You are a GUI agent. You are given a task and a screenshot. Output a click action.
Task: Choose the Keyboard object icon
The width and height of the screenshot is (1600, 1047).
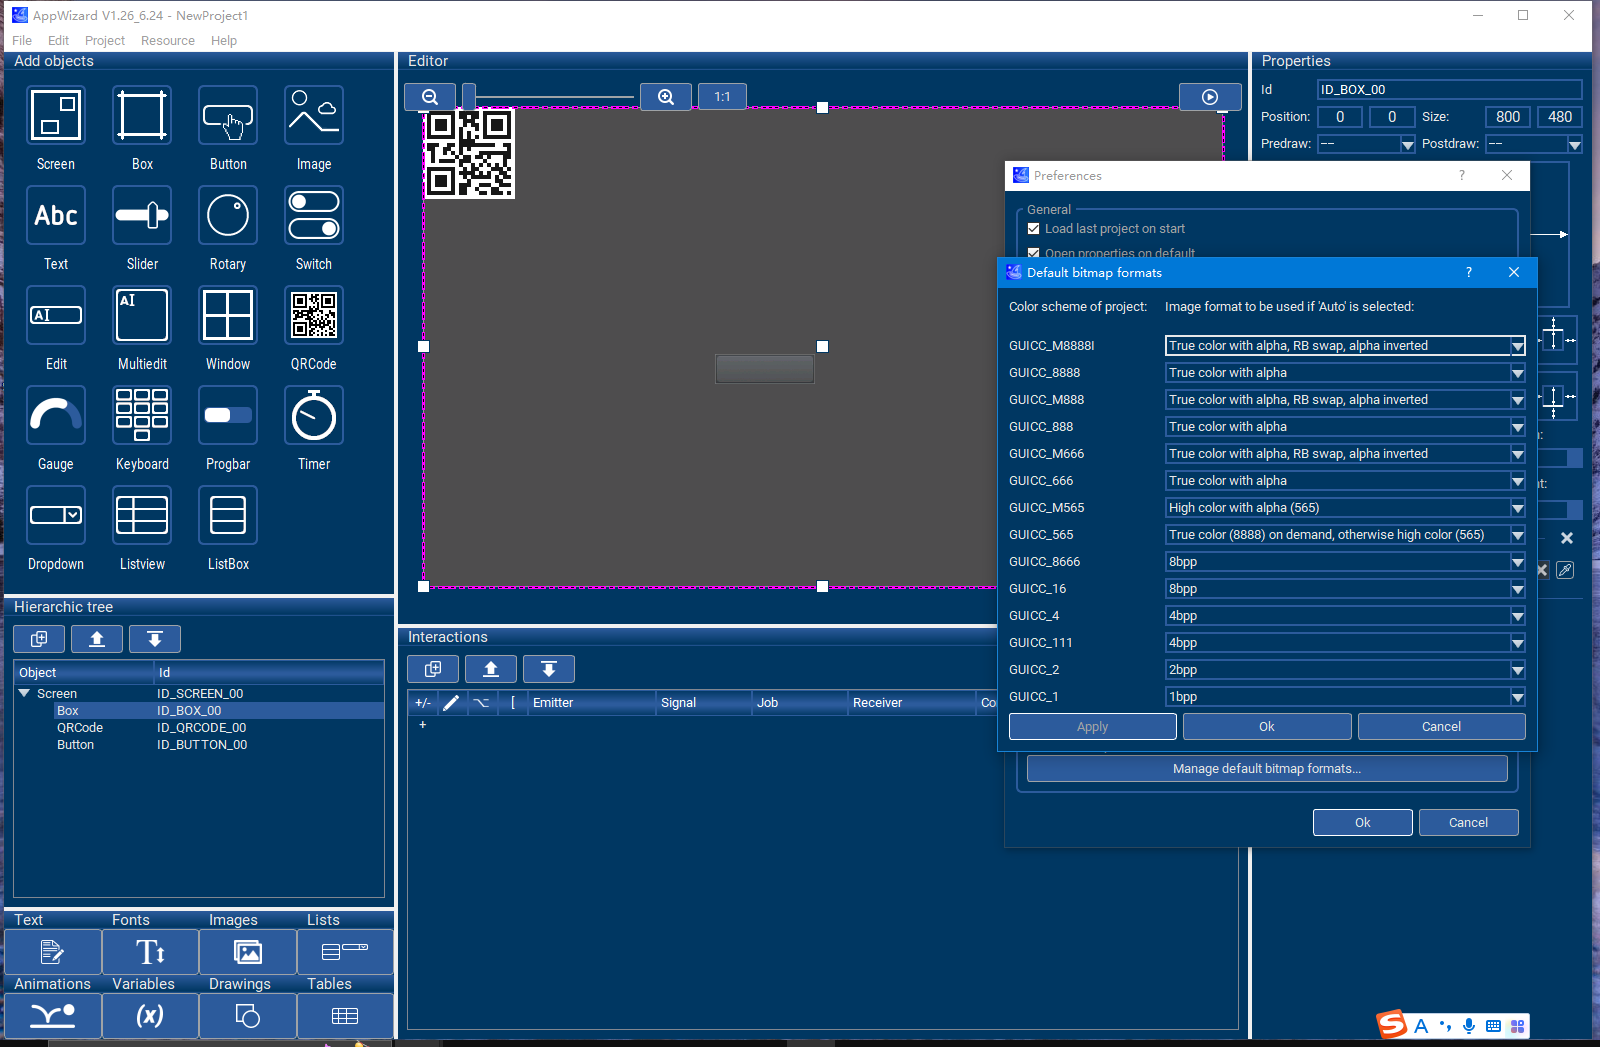coord(142,416)
